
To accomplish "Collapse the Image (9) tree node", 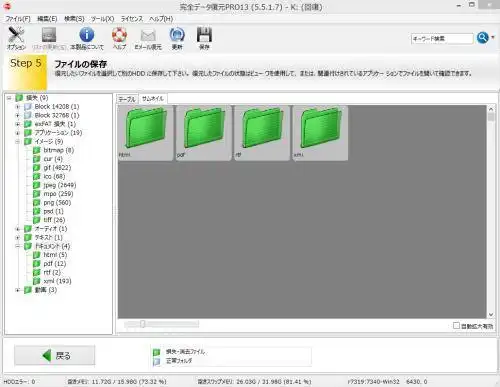I will click(x=18, y=142).
